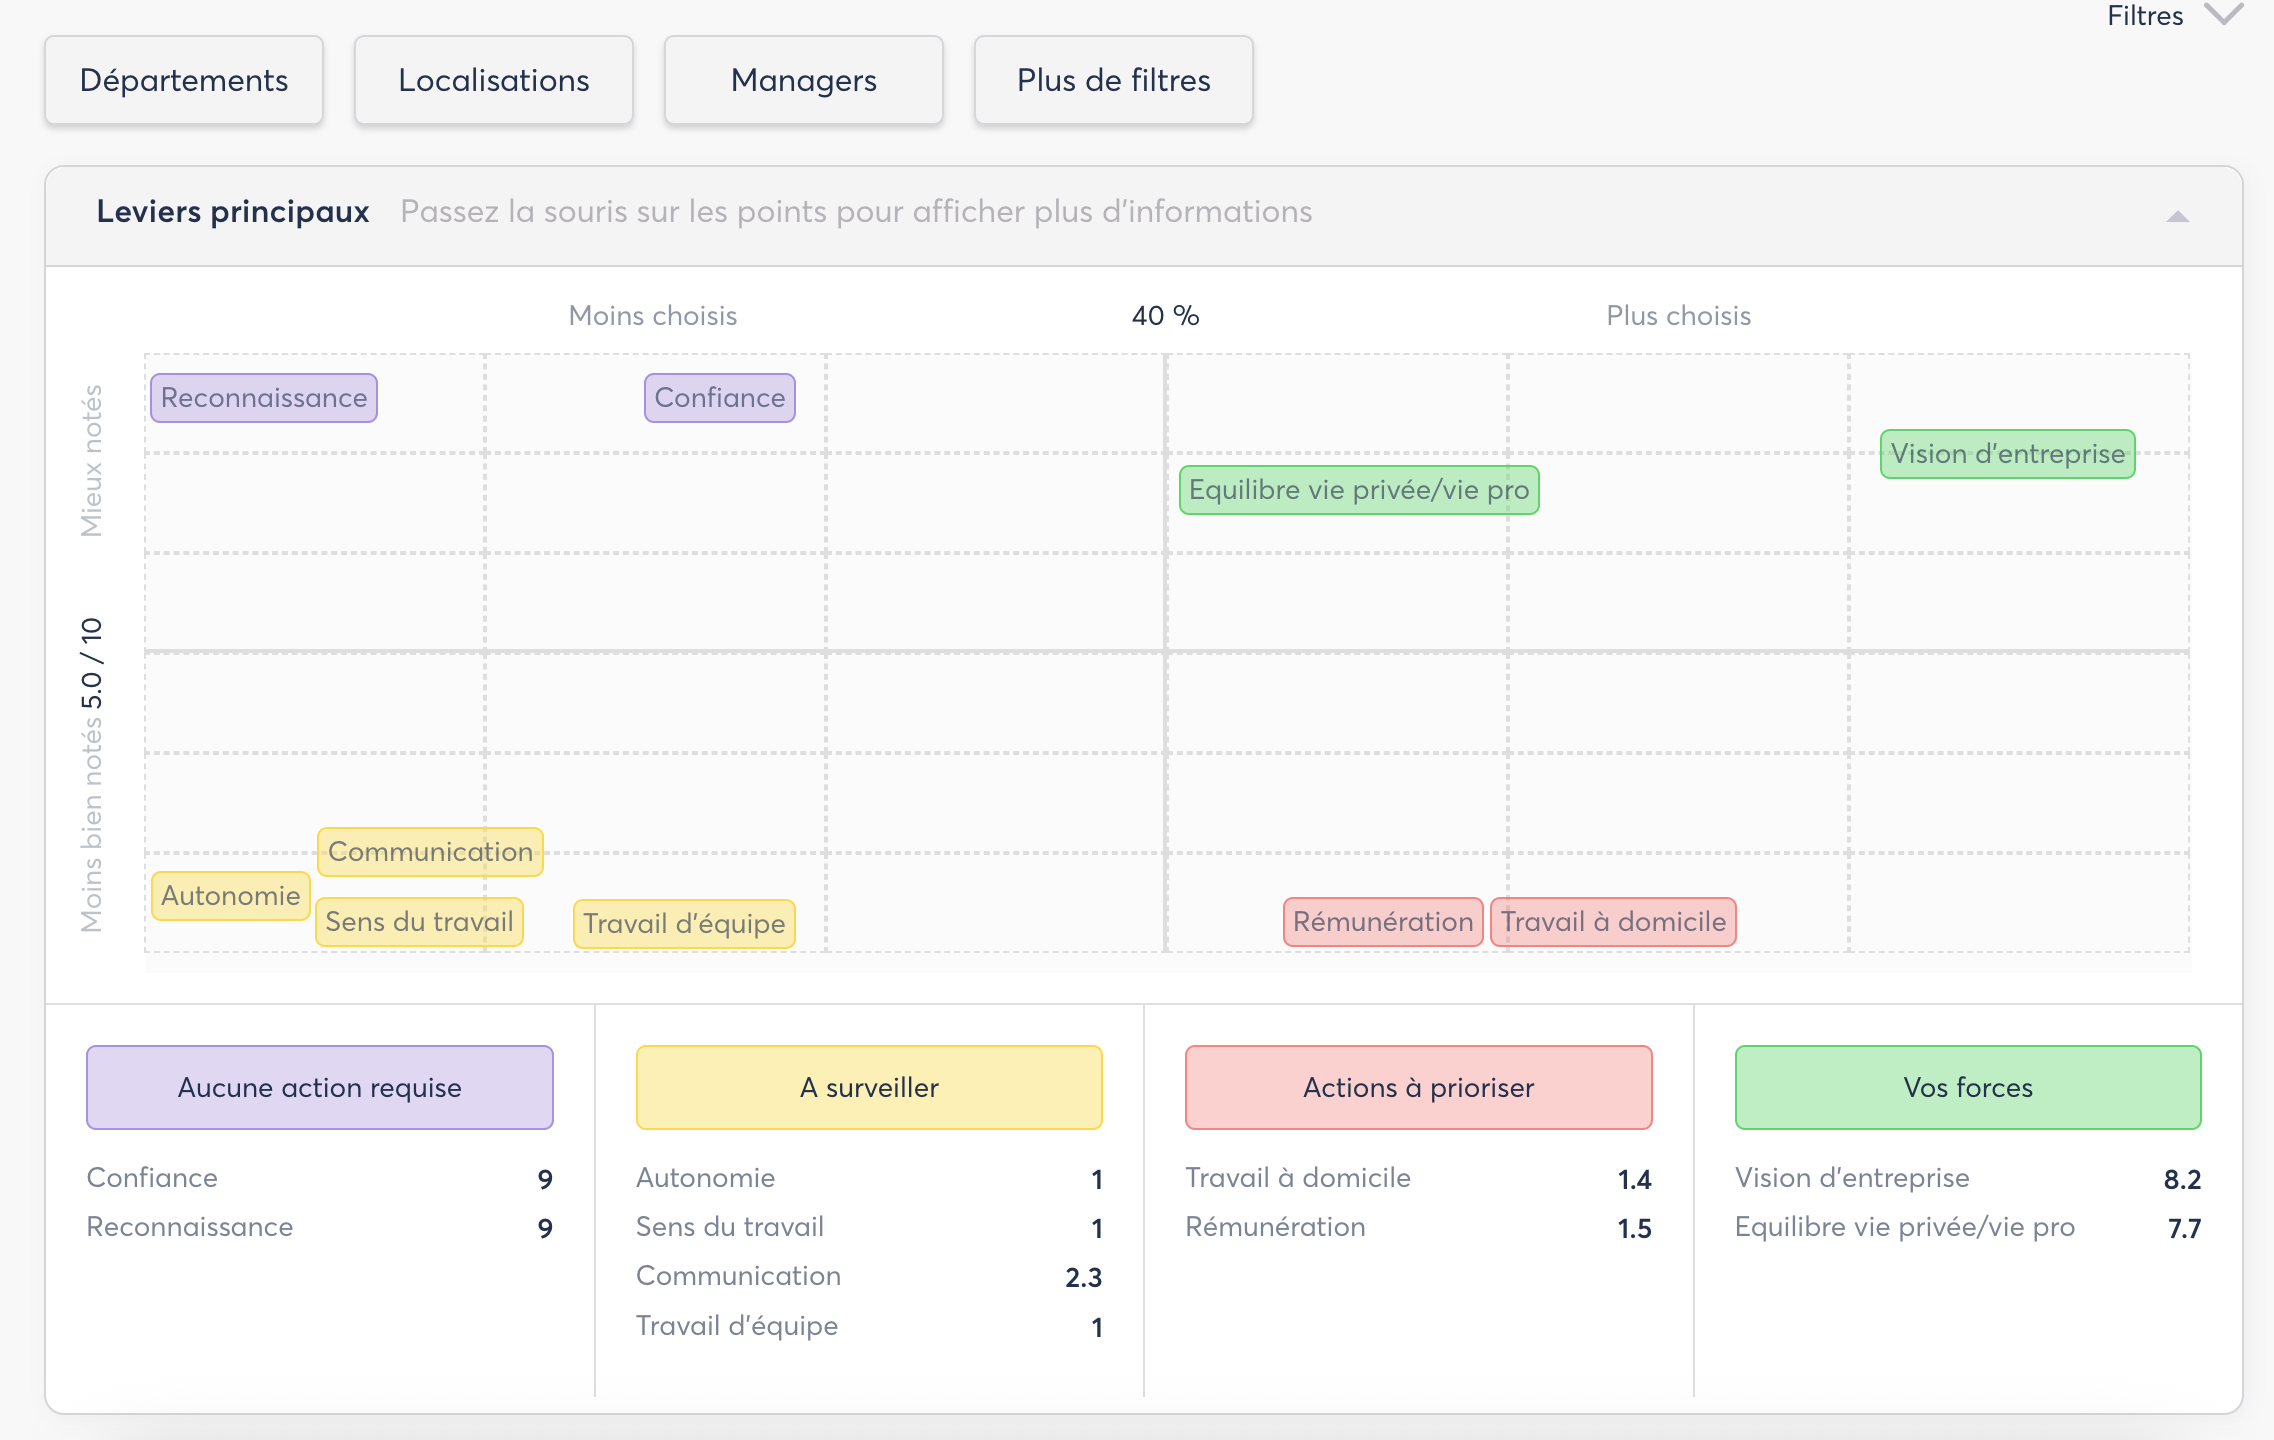
Task: Select the Sens du travail tag
Action: tap(419, 922)
